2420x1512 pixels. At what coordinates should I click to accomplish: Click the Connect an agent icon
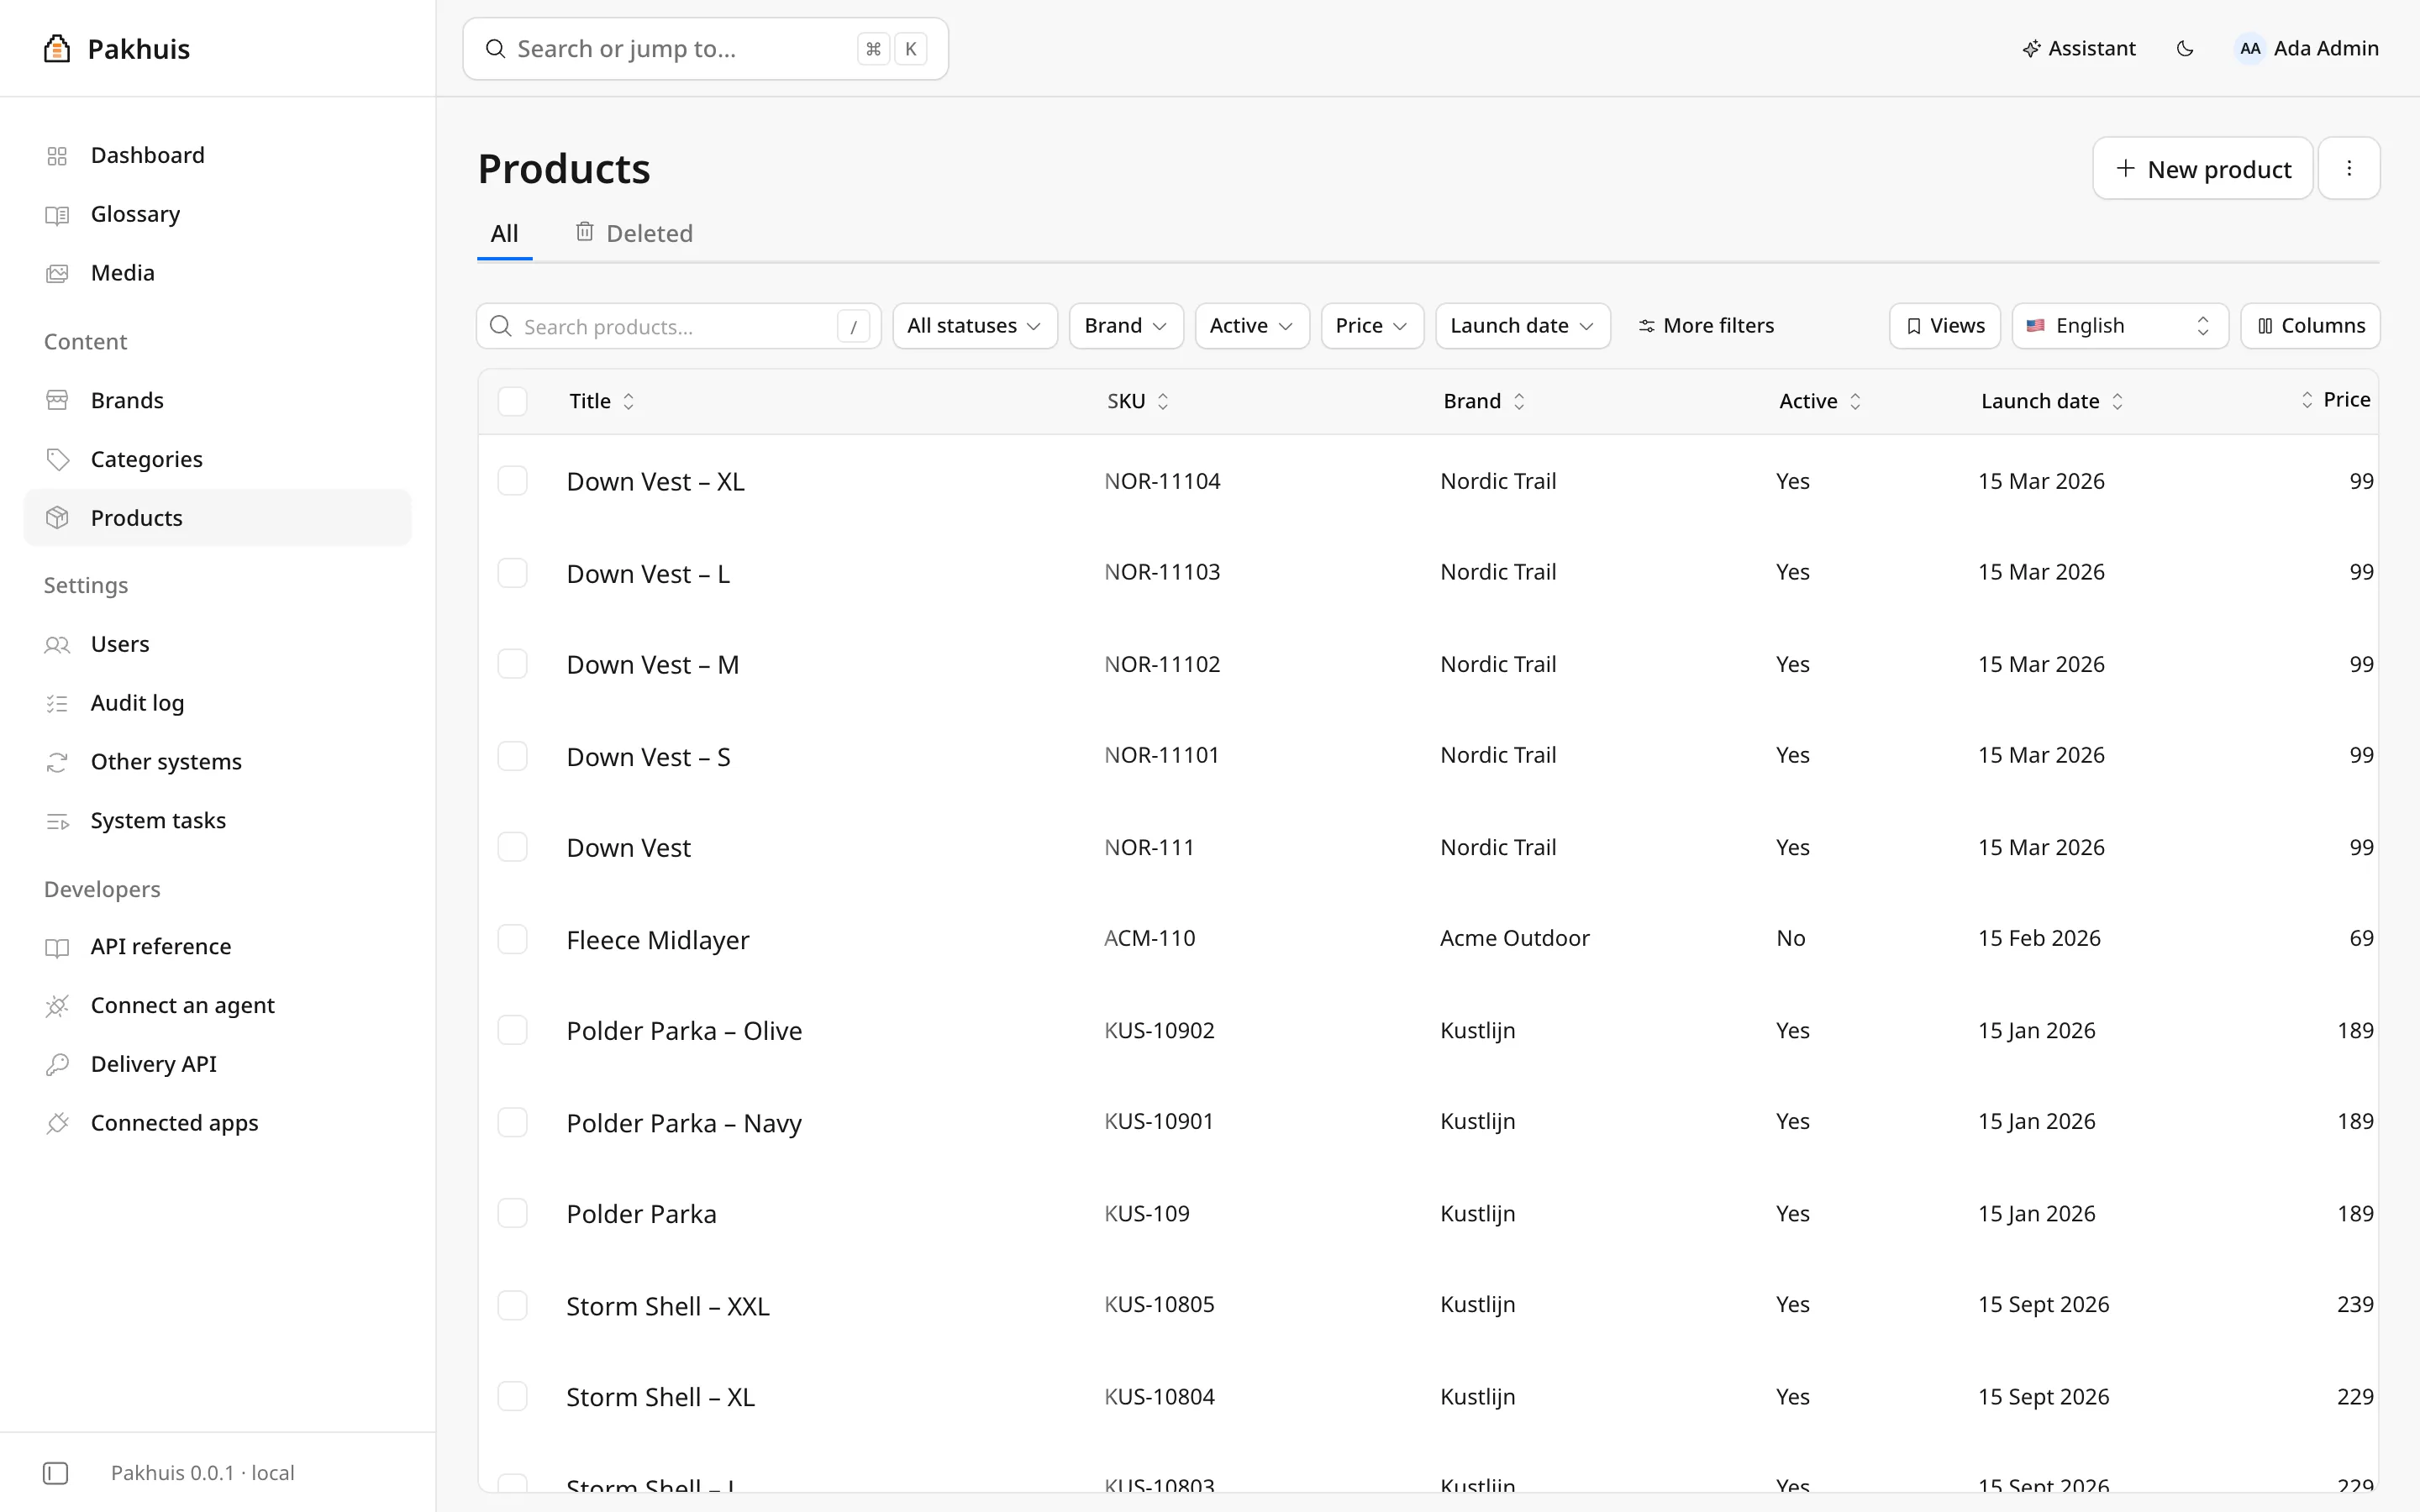[57, 1006]
